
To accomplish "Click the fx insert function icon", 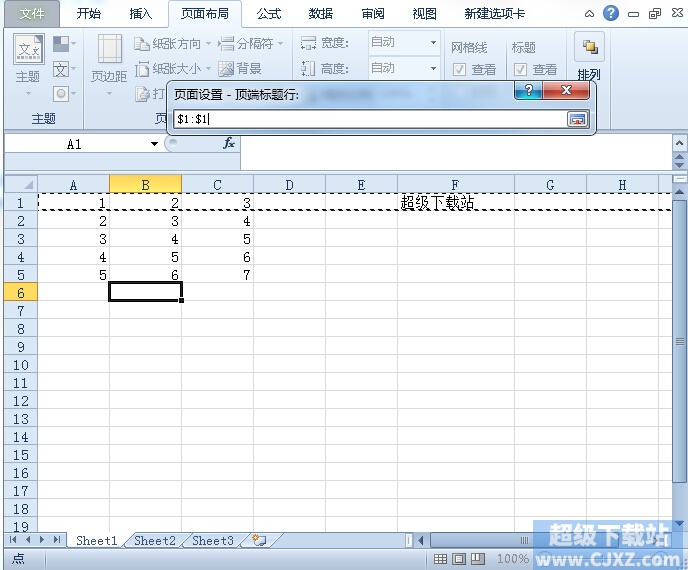I will pyautogui.click(x=229, y=144).
